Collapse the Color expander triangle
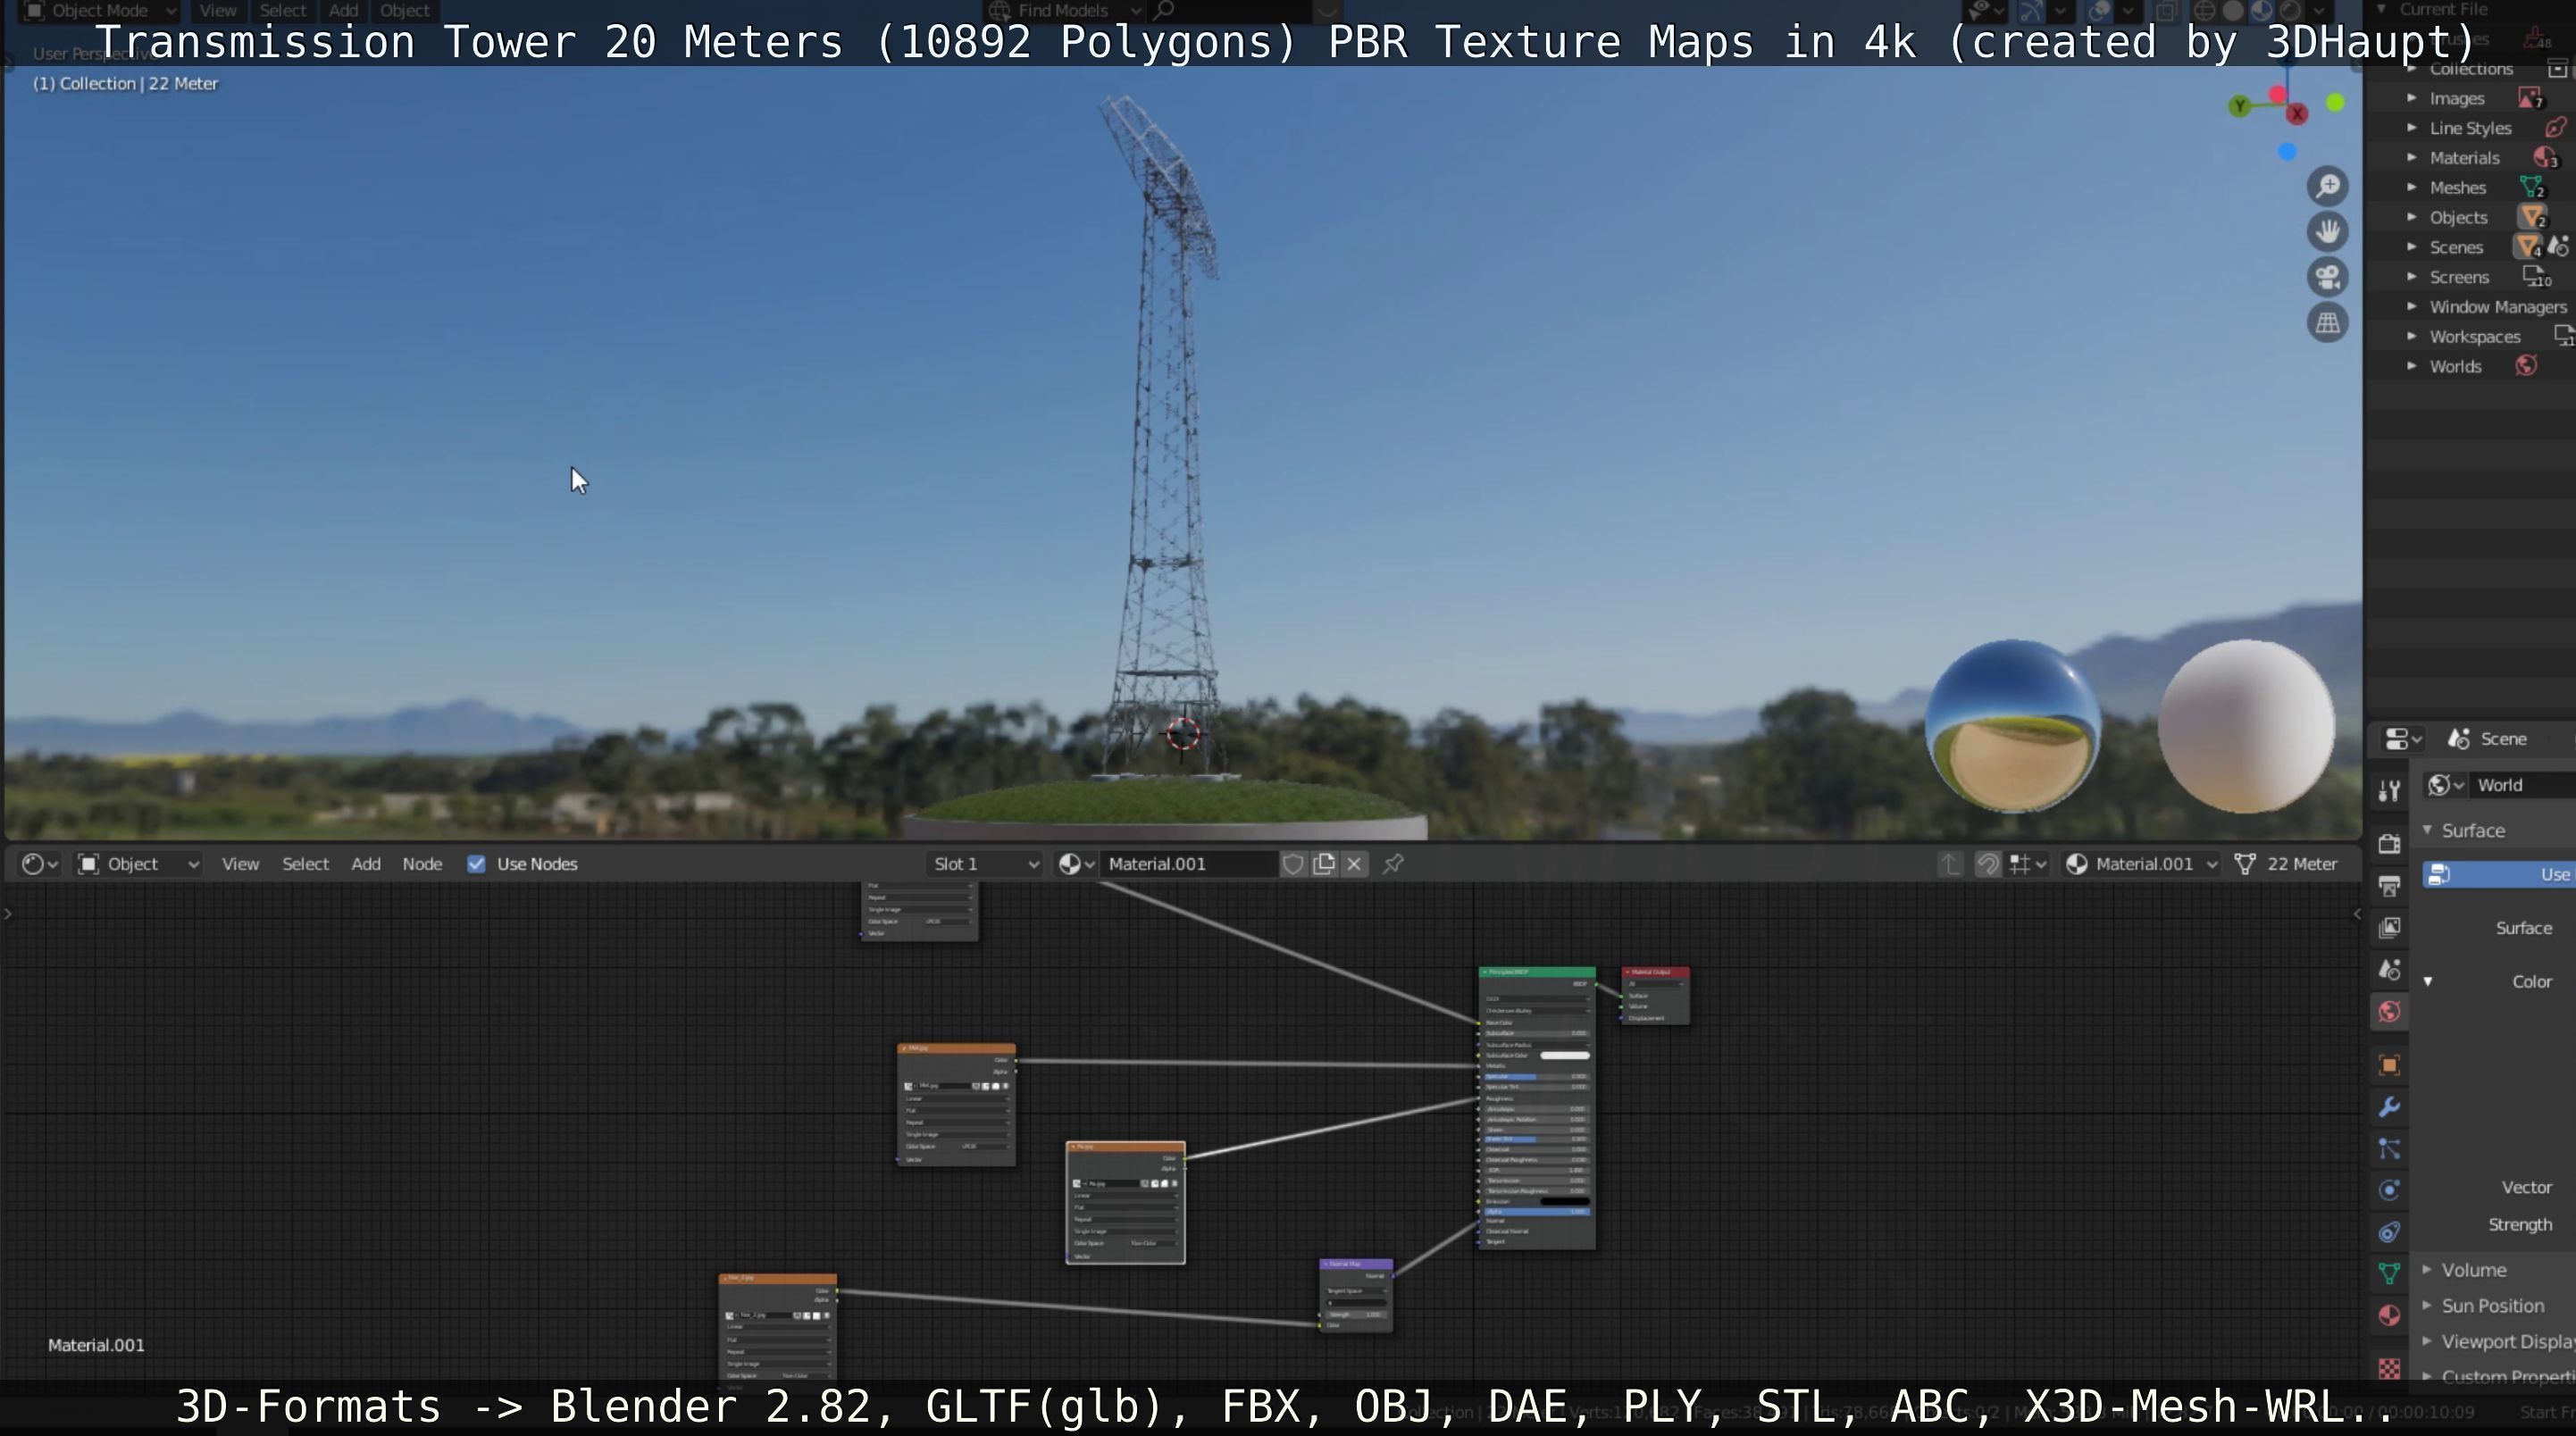 coord(2428,982)
